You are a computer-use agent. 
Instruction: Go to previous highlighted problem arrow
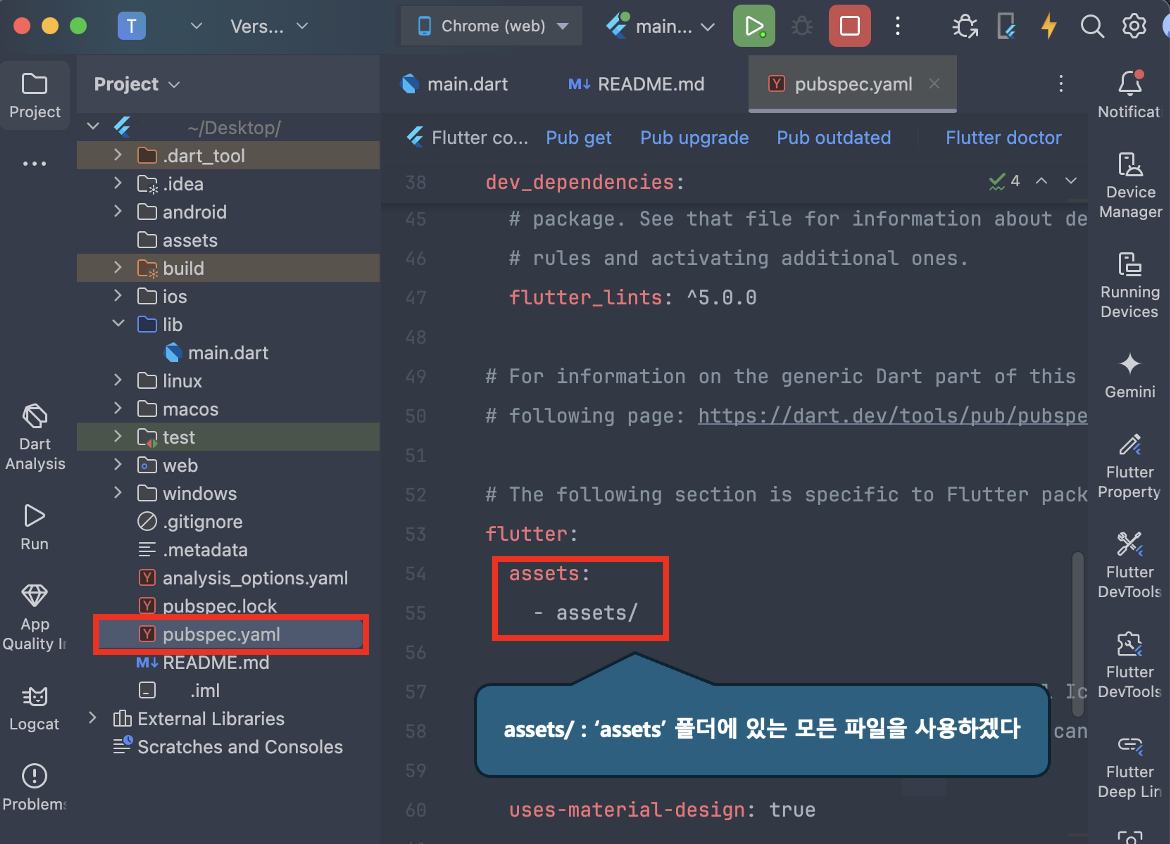coord(1042,181)
